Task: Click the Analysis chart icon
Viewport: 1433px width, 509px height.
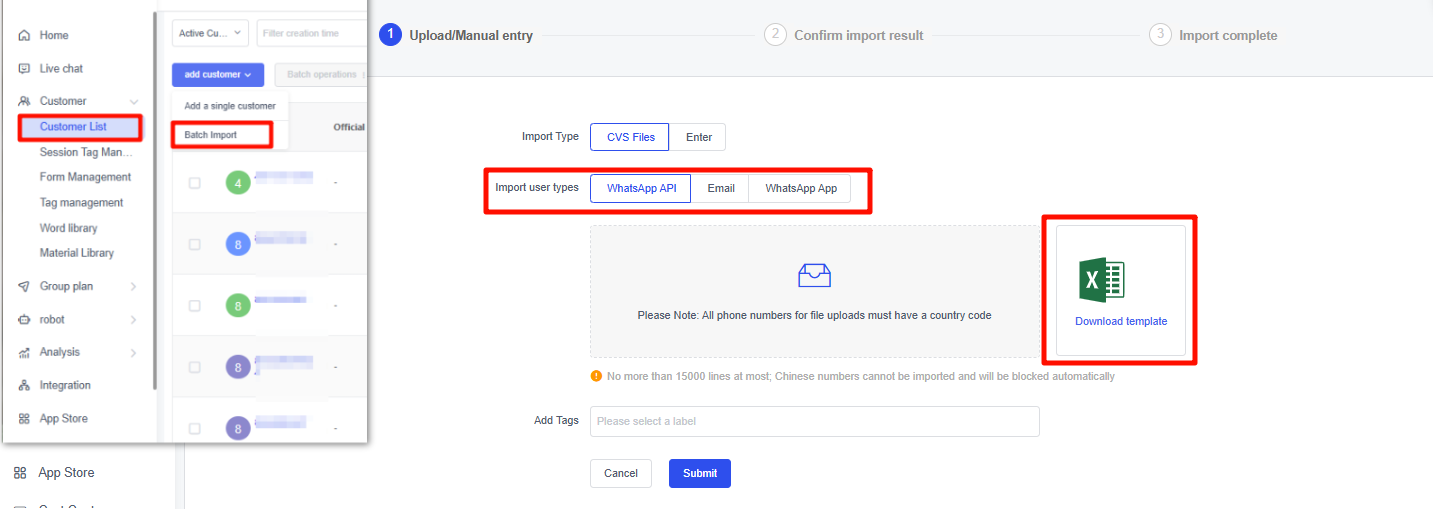Action: point(24,352)
